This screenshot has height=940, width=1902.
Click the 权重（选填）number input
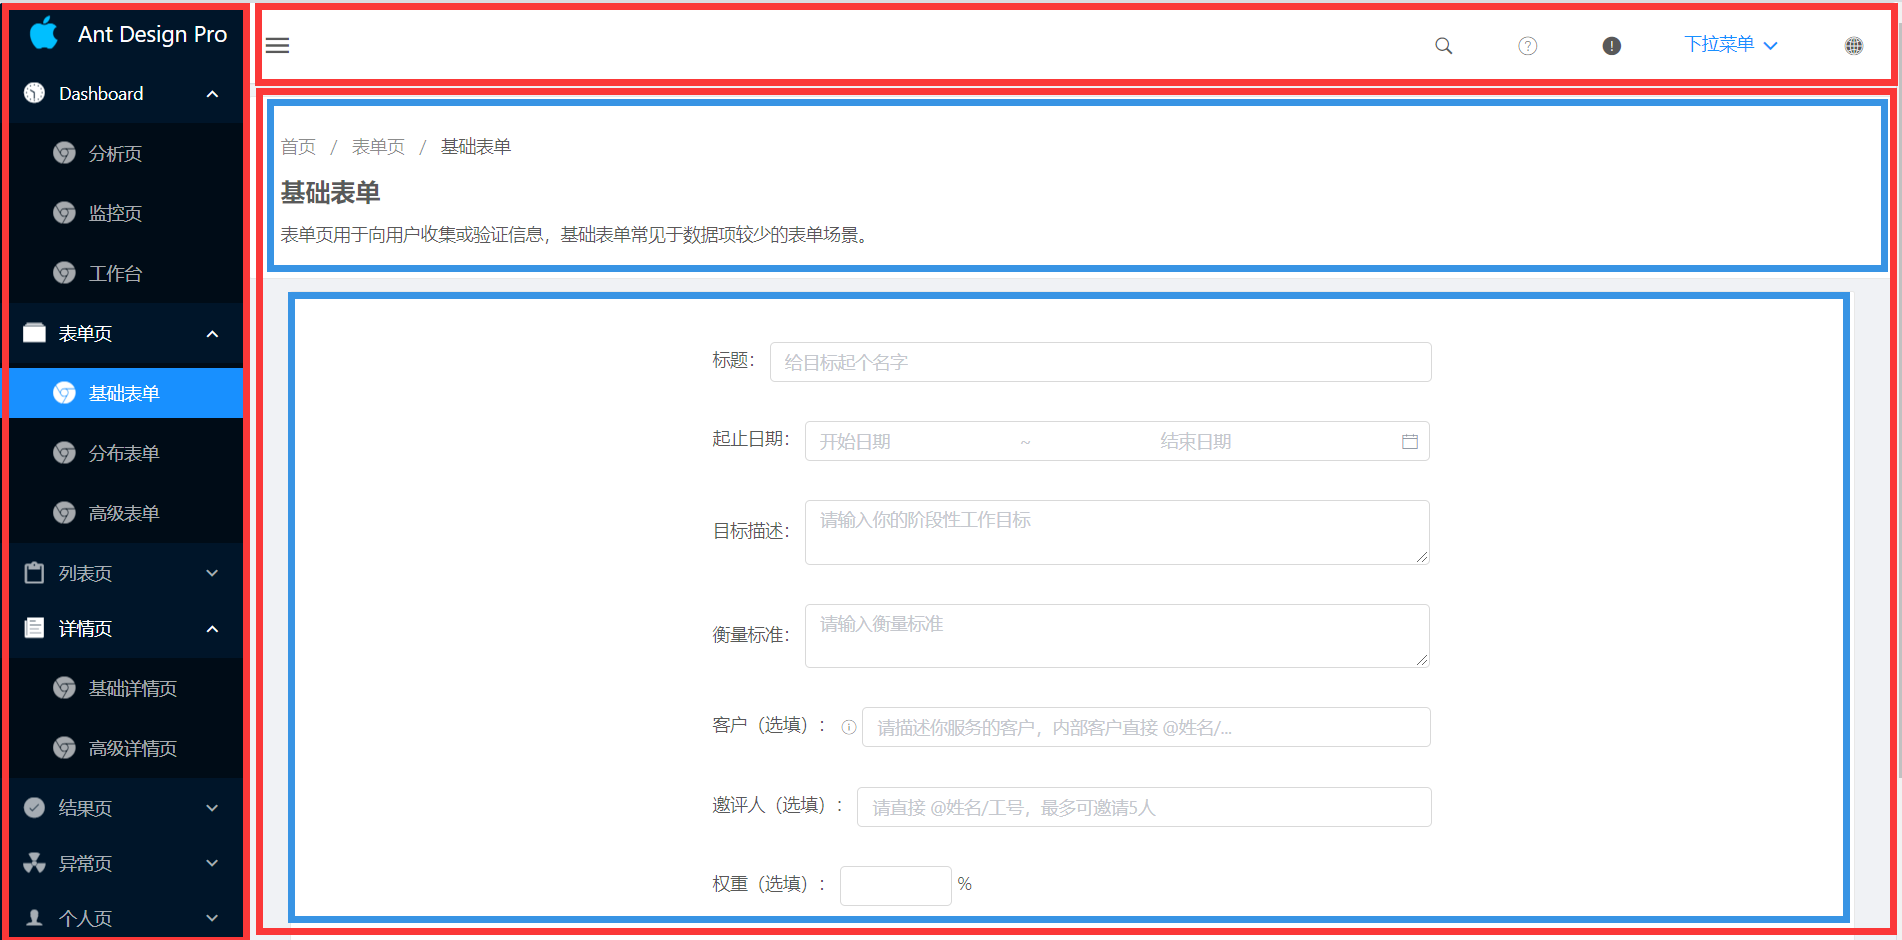tap(895, 885)
